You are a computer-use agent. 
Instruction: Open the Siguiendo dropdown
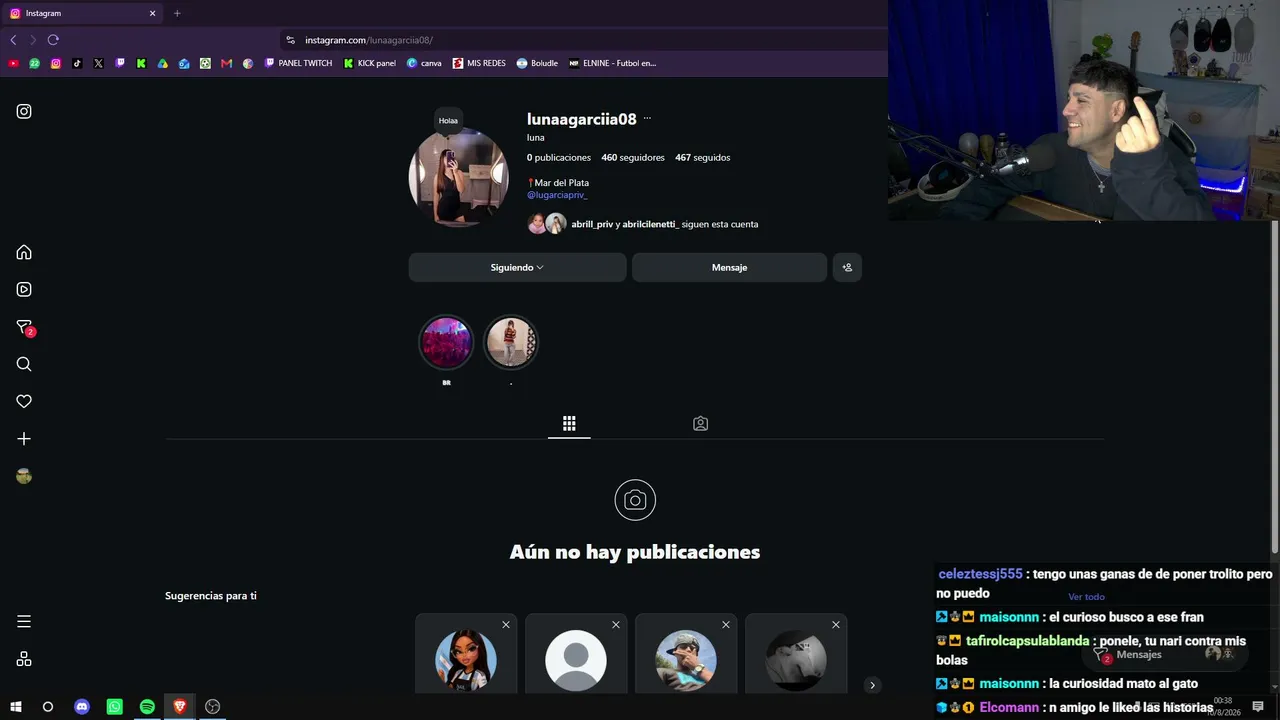517,267
